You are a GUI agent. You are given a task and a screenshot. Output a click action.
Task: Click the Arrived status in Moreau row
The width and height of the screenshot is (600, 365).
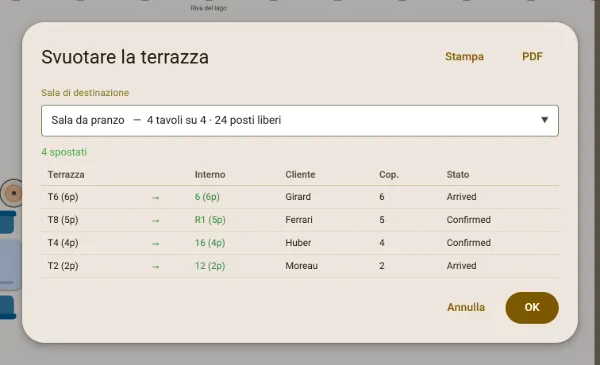click(x=461, y=266)
